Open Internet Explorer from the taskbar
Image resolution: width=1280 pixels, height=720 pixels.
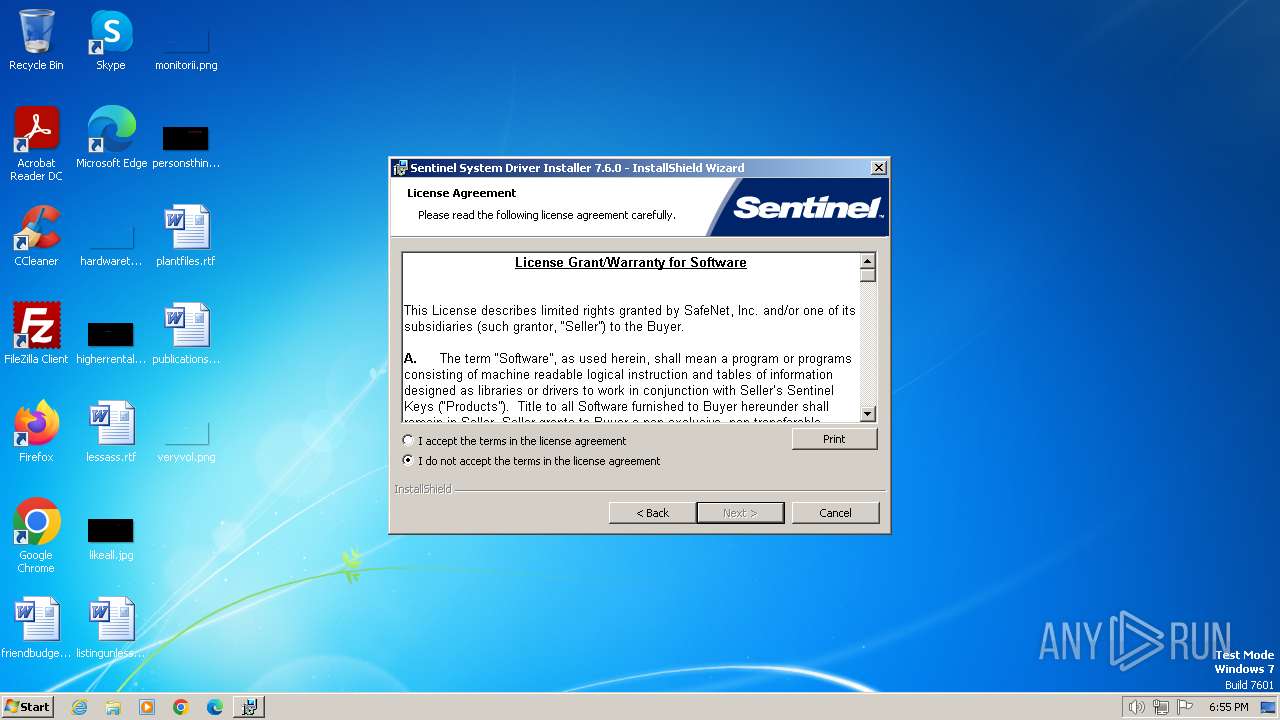pyautogui.click(x=79, y=707)
